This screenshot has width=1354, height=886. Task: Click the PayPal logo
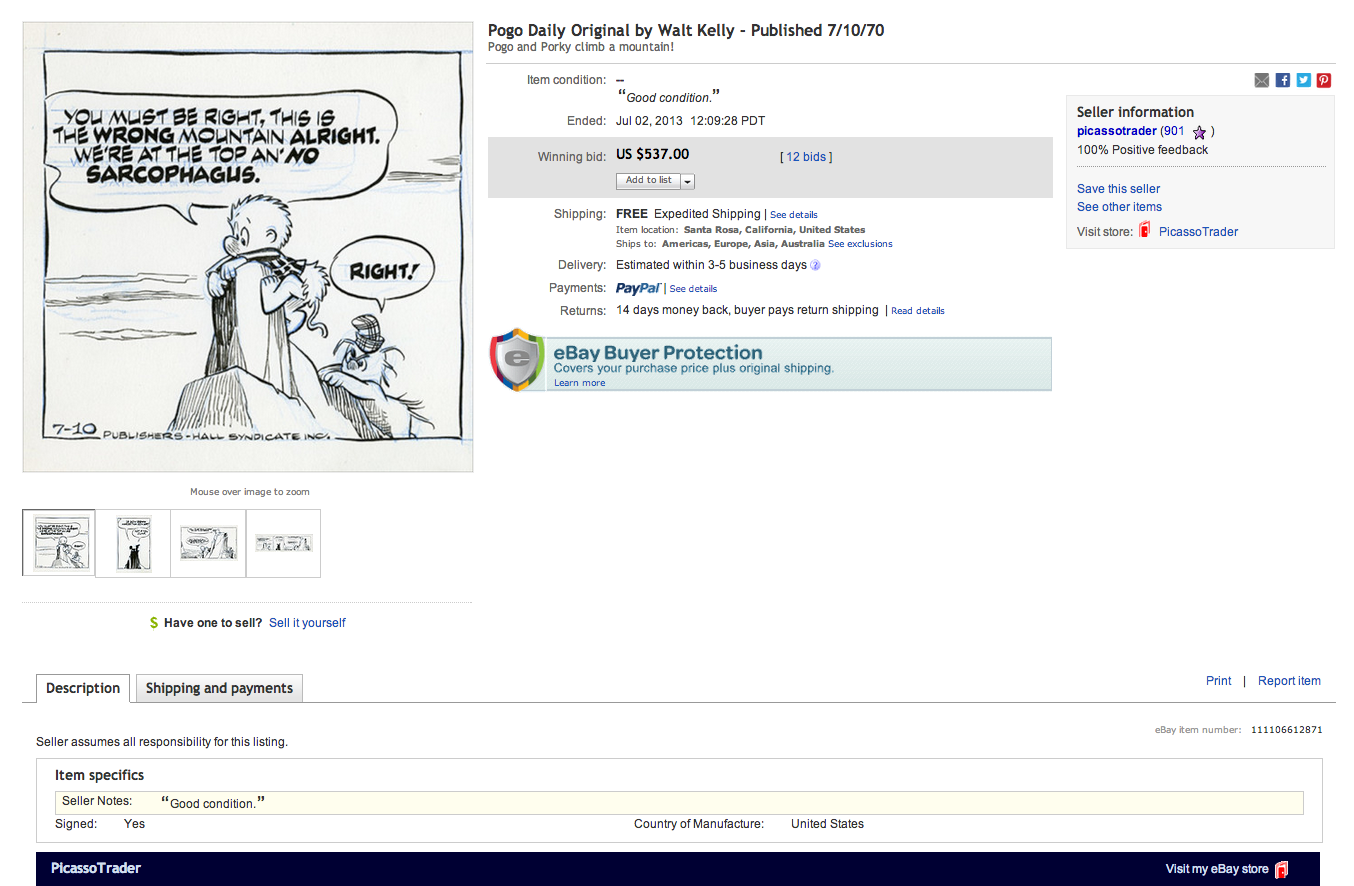point(638,288)
